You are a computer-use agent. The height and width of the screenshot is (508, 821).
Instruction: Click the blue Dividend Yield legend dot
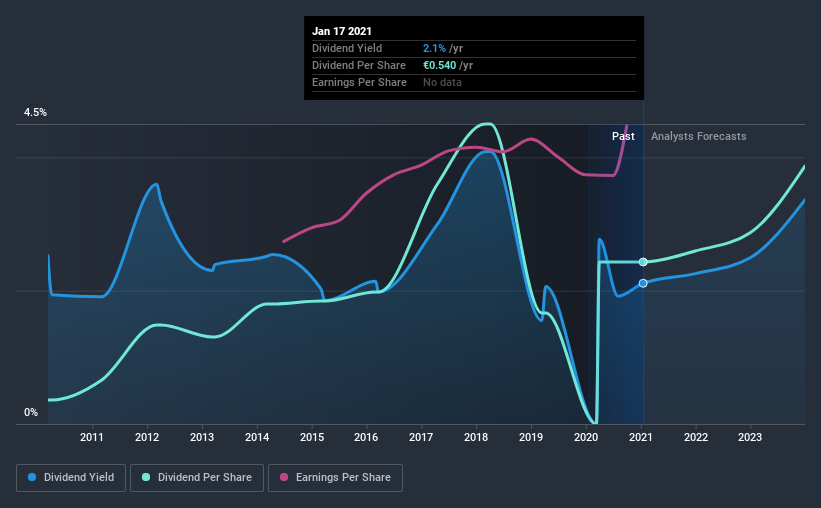point(32,477)
